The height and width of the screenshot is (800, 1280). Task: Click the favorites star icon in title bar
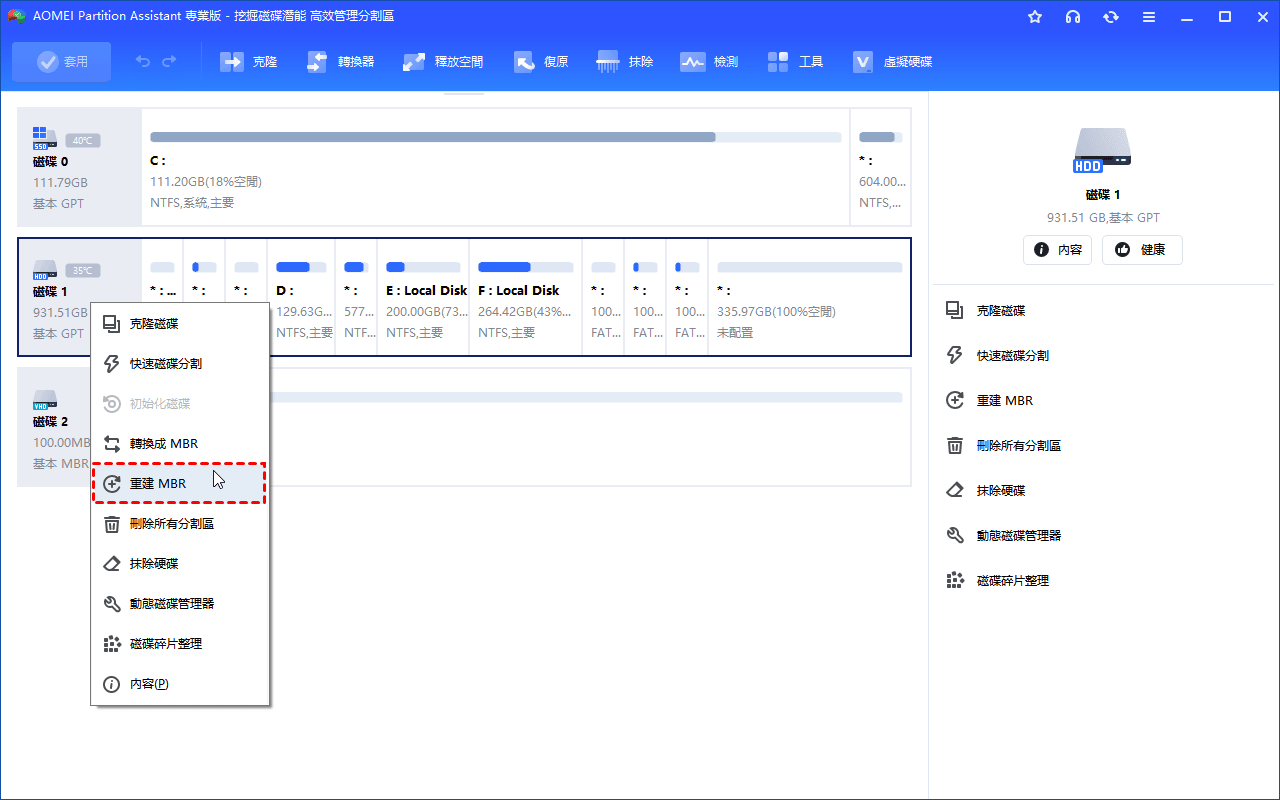[1035, 17]
